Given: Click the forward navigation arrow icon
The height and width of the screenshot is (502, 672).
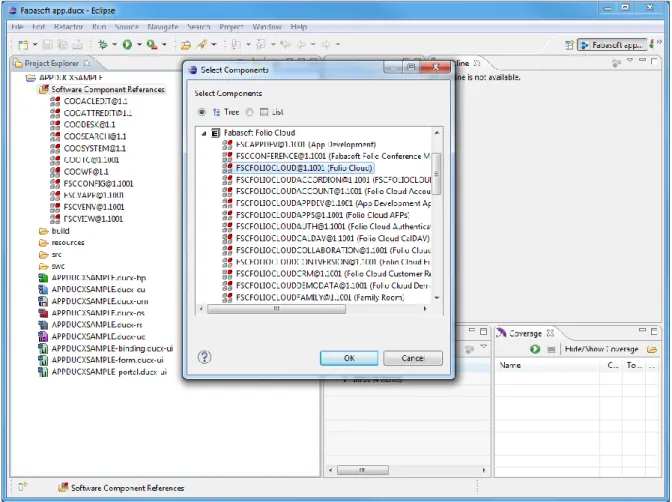Looking at the screenshot, I should [x=326, y=44].
